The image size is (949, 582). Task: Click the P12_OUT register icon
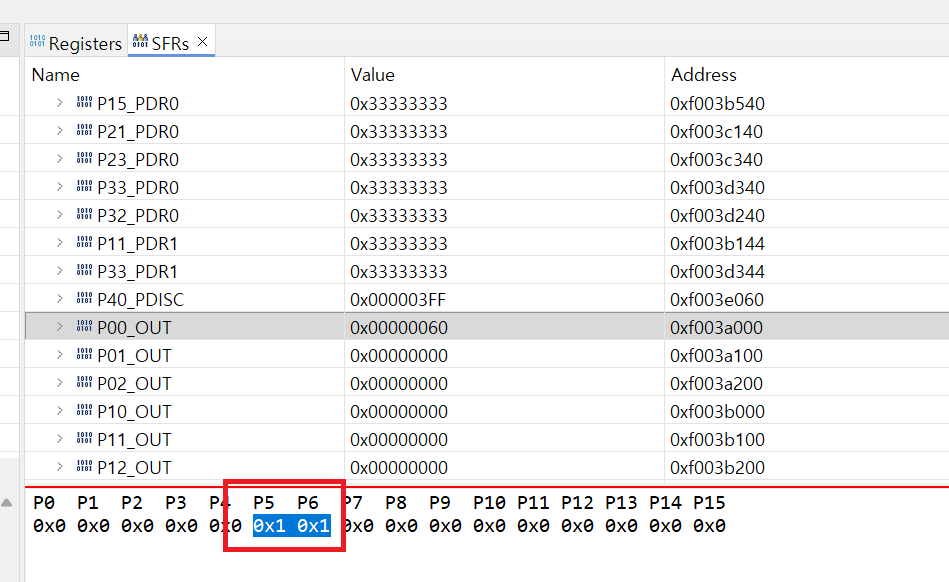[84, 467]
